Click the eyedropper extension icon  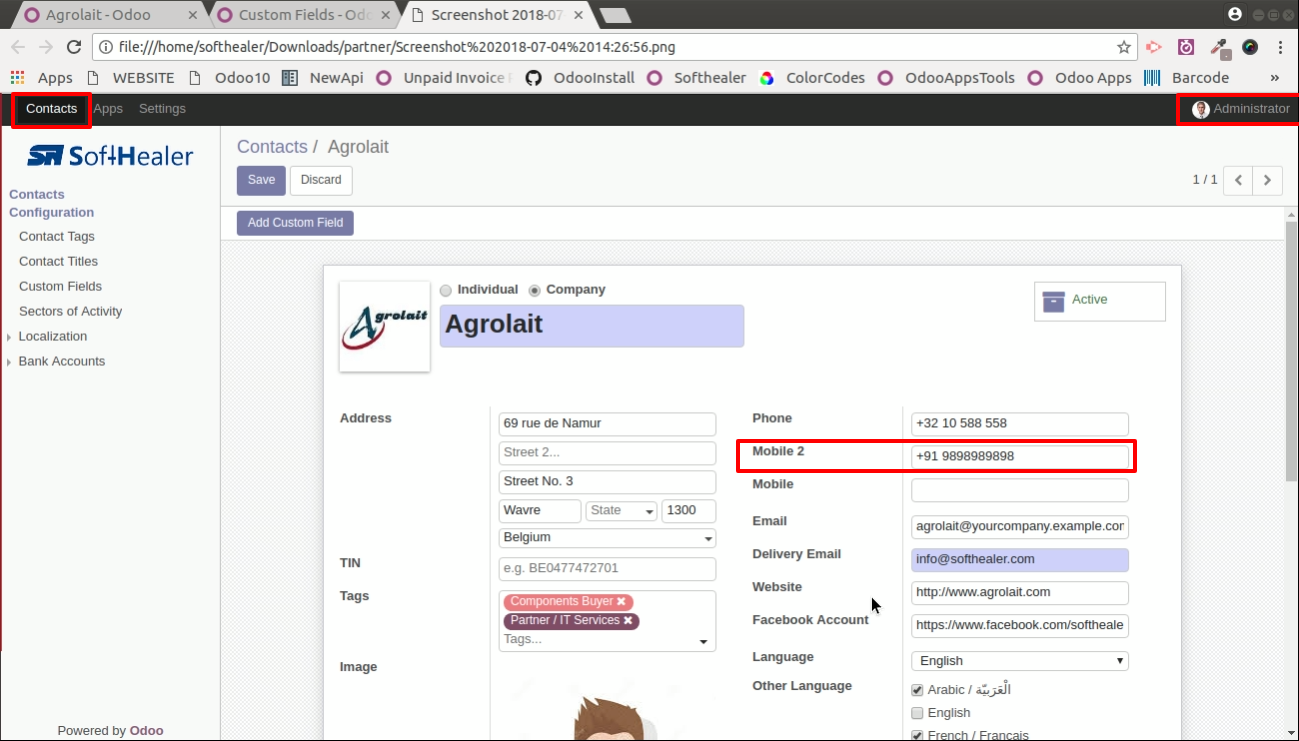point(1219,47)
